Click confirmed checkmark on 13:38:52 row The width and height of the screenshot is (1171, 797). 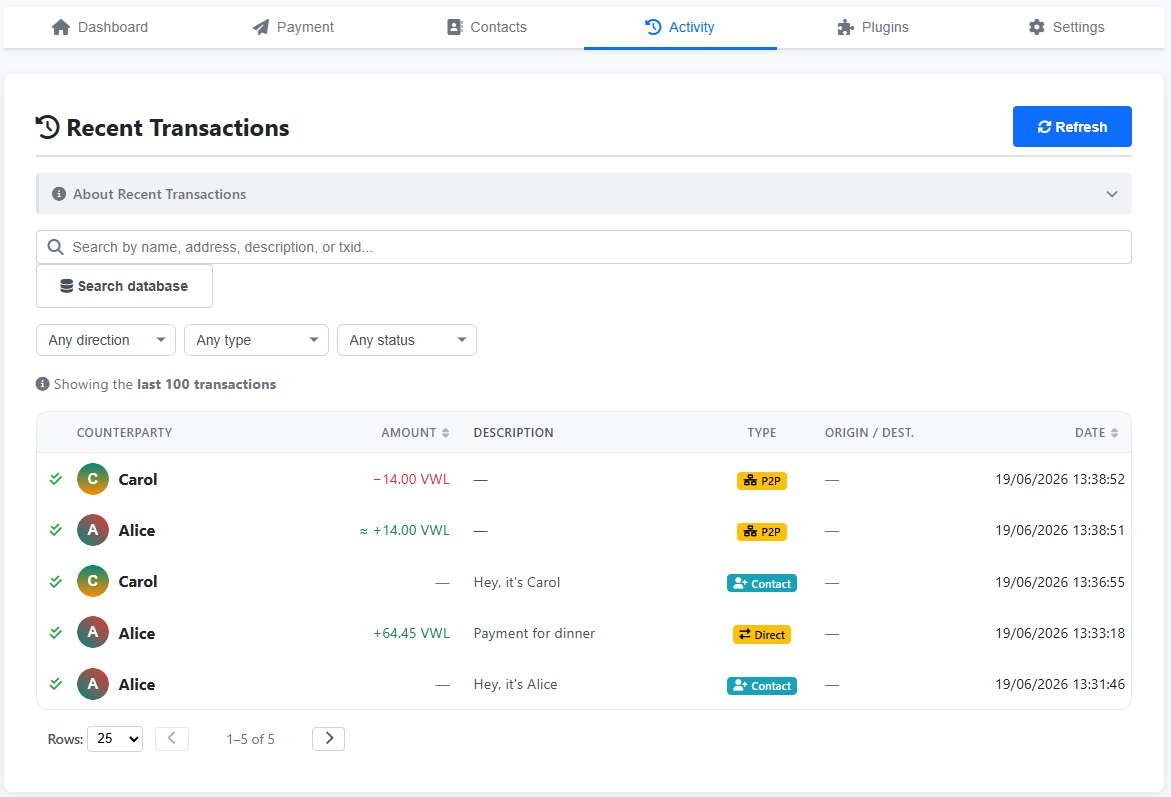coord(56,479)
